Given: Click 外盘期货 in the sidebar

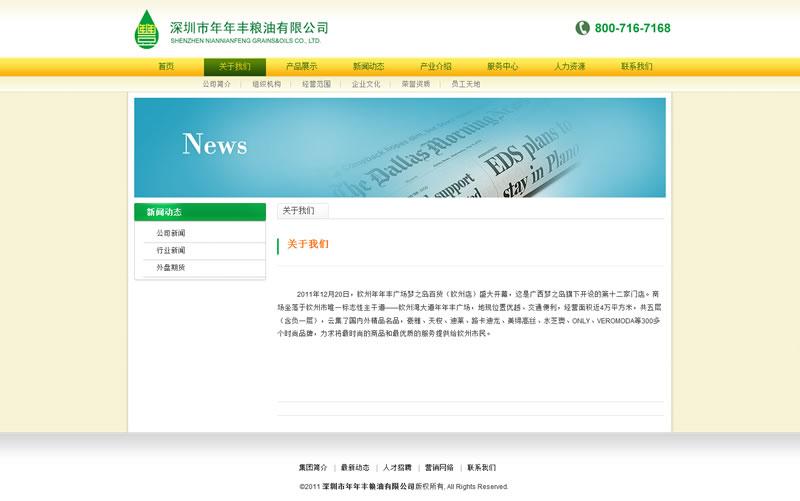Looking at the screenshot, I should click(171, 268).
